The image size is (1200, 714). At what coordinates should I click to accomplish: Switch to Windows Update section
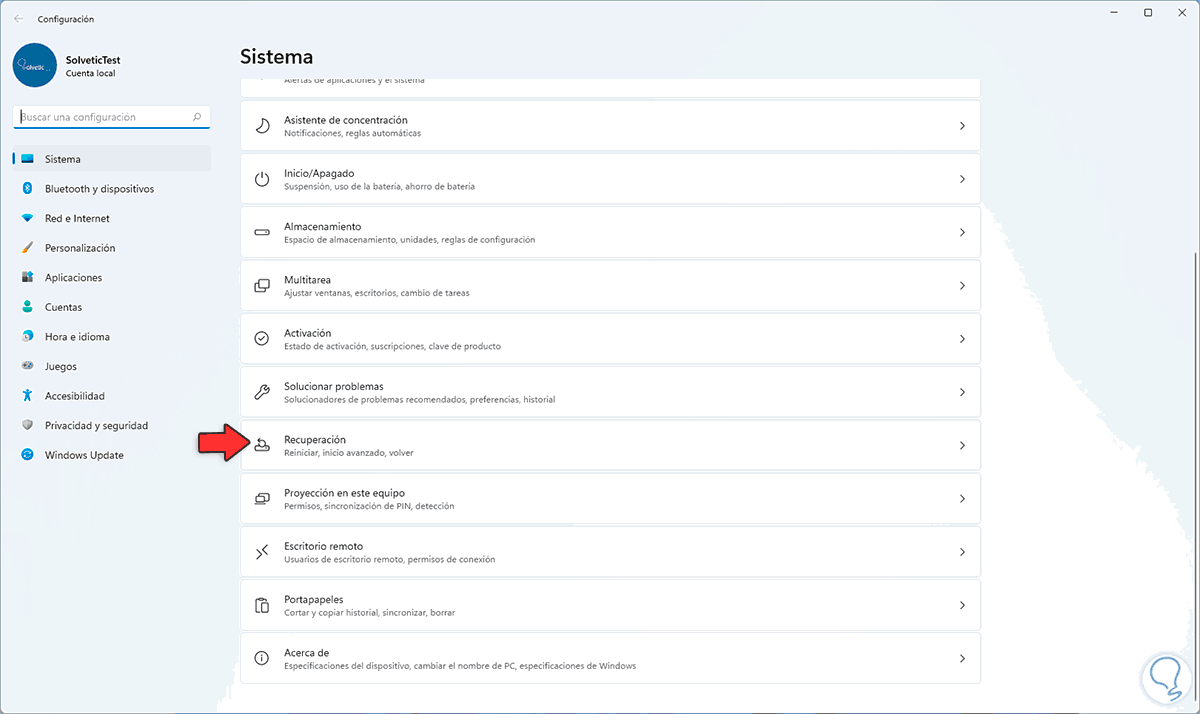[84, 455]
